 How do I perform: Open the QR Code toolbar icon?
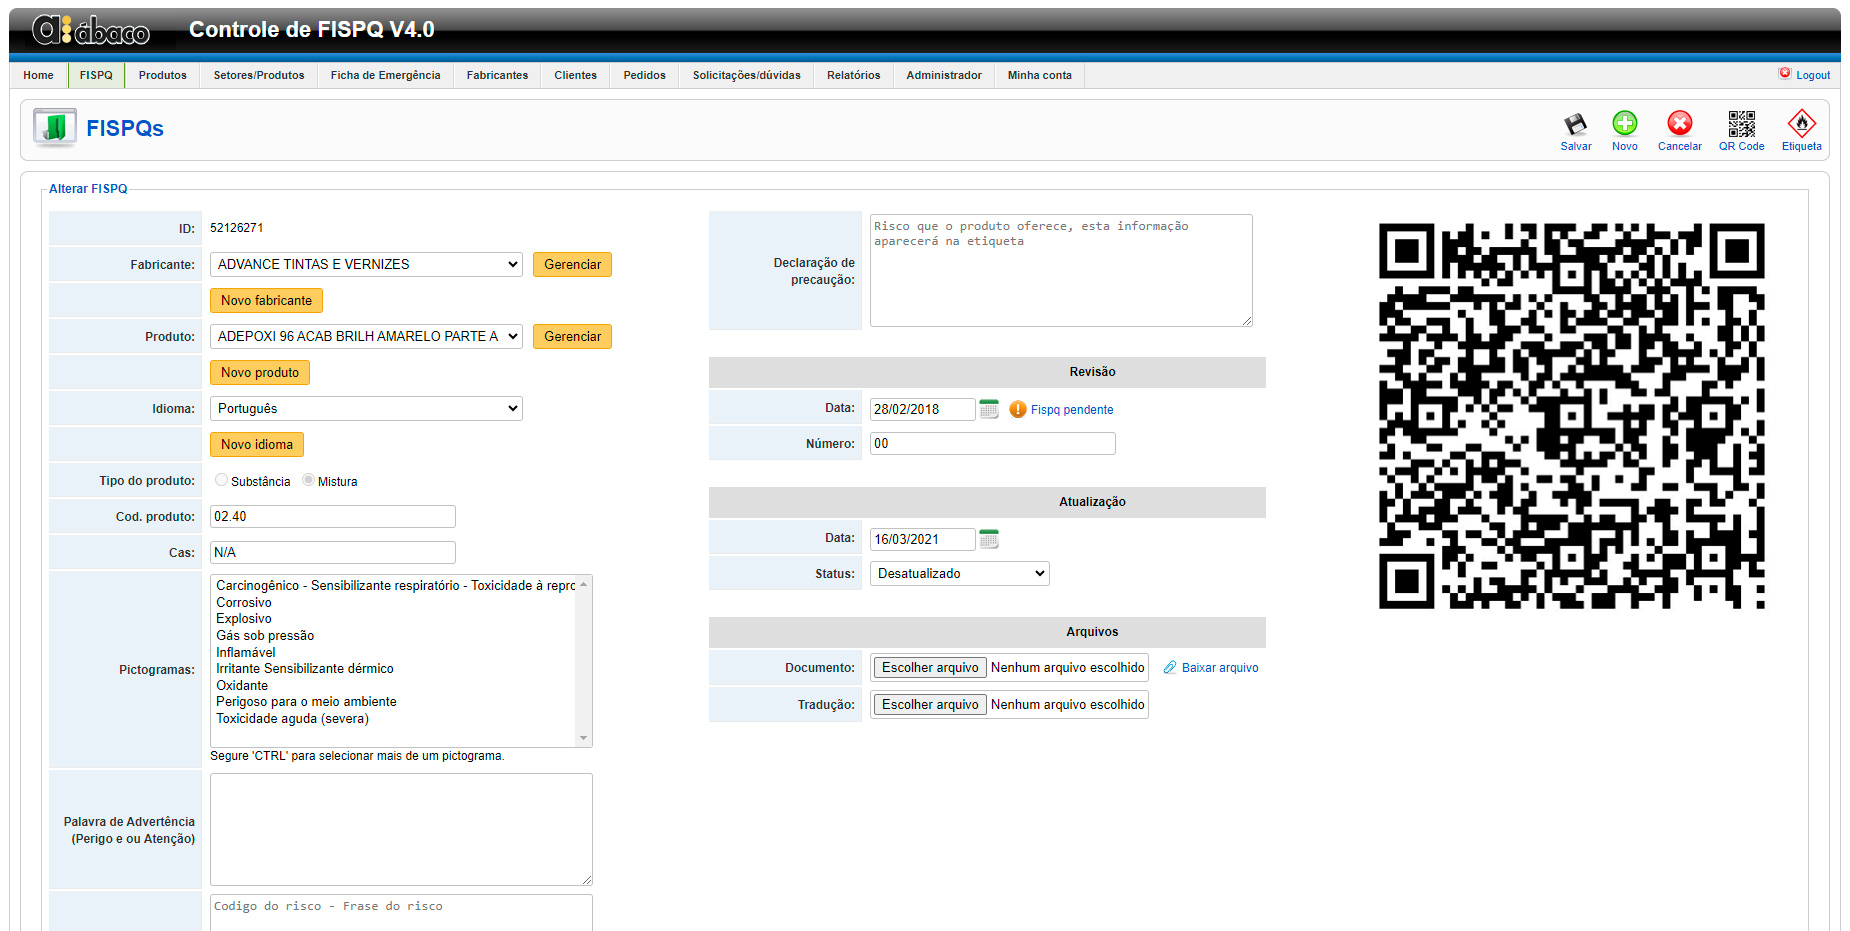tap(1742, 123)
